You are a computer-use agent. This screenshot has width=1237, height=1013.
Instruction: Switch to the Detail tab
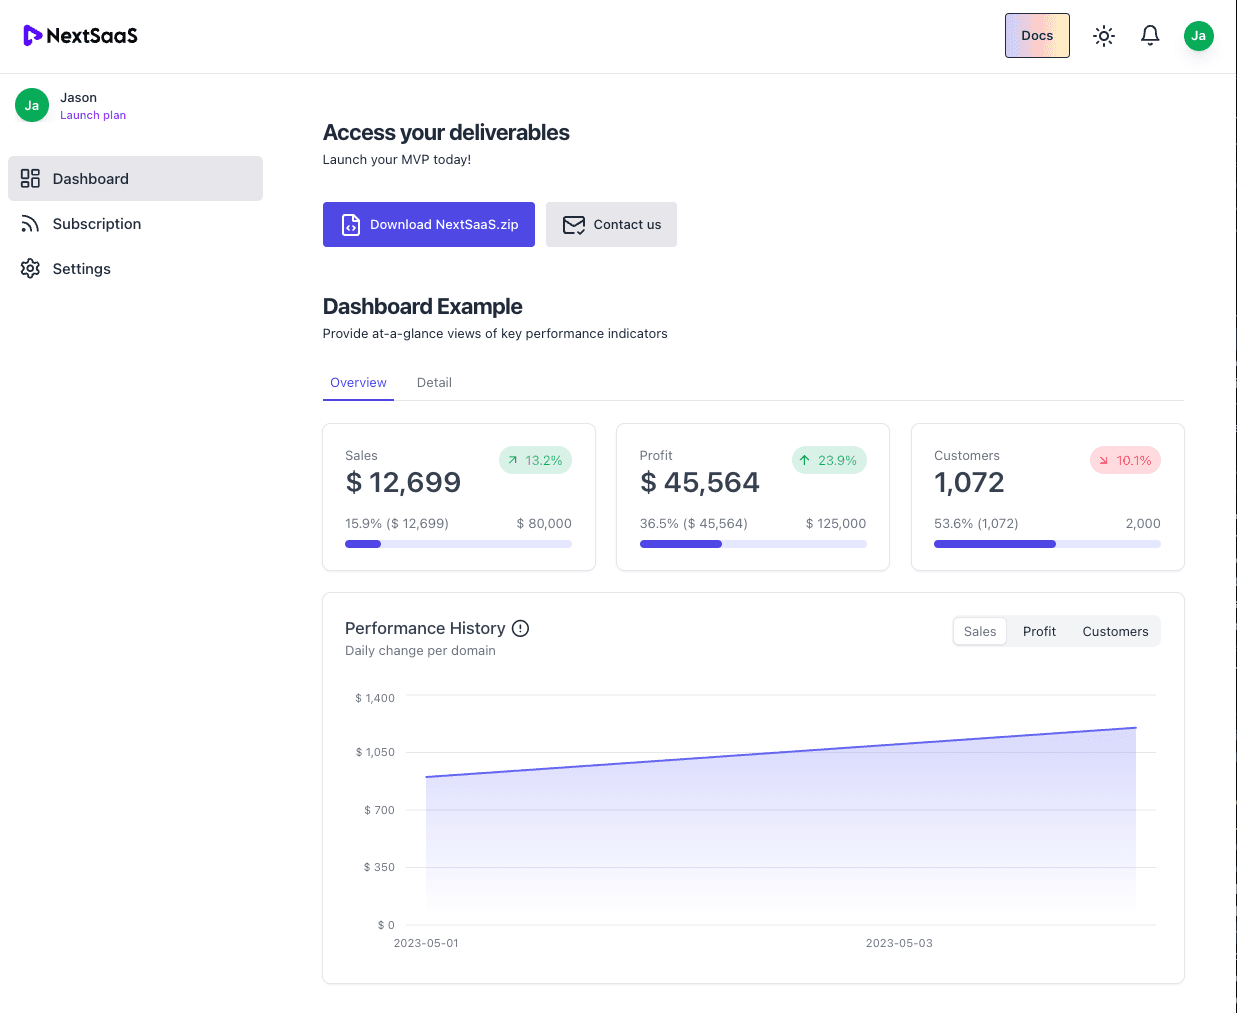[x=434, y=383]
